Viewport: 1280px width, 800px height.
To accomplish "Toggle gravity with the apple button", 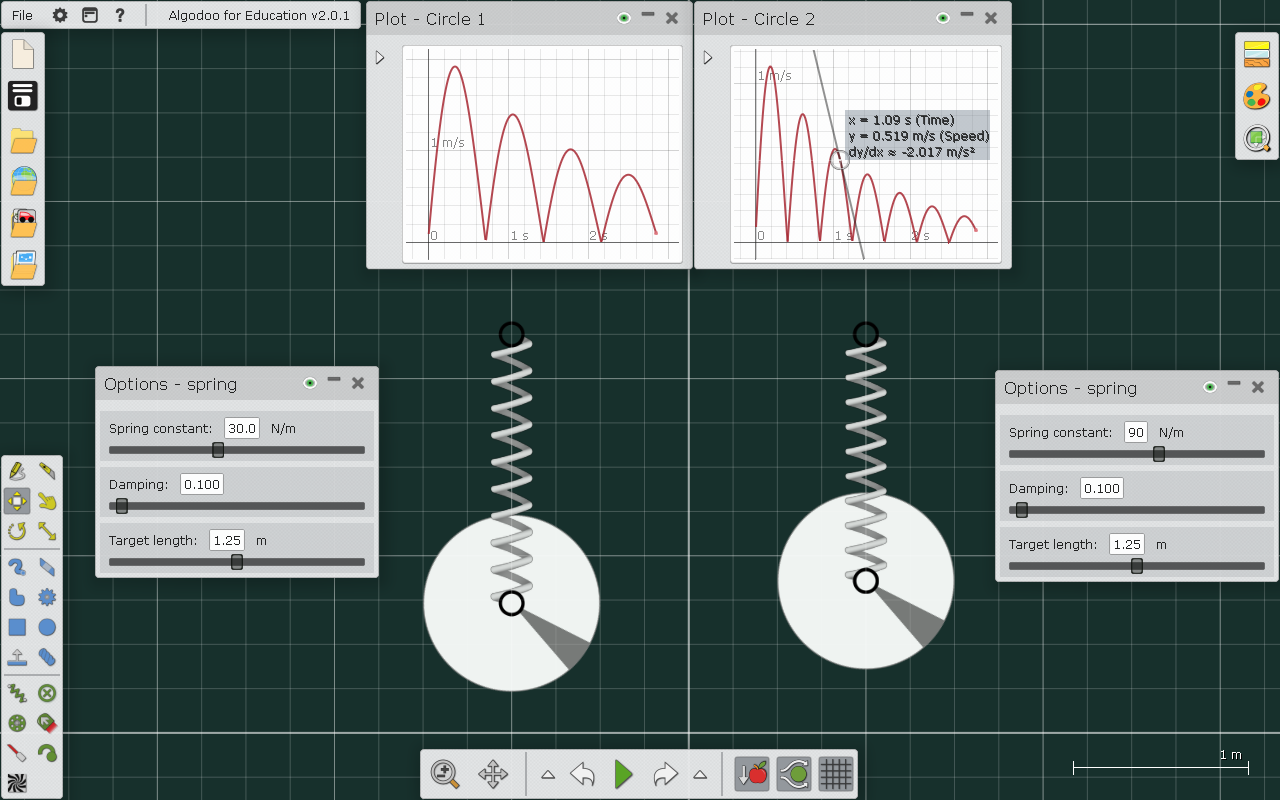I will click(752, 773).
